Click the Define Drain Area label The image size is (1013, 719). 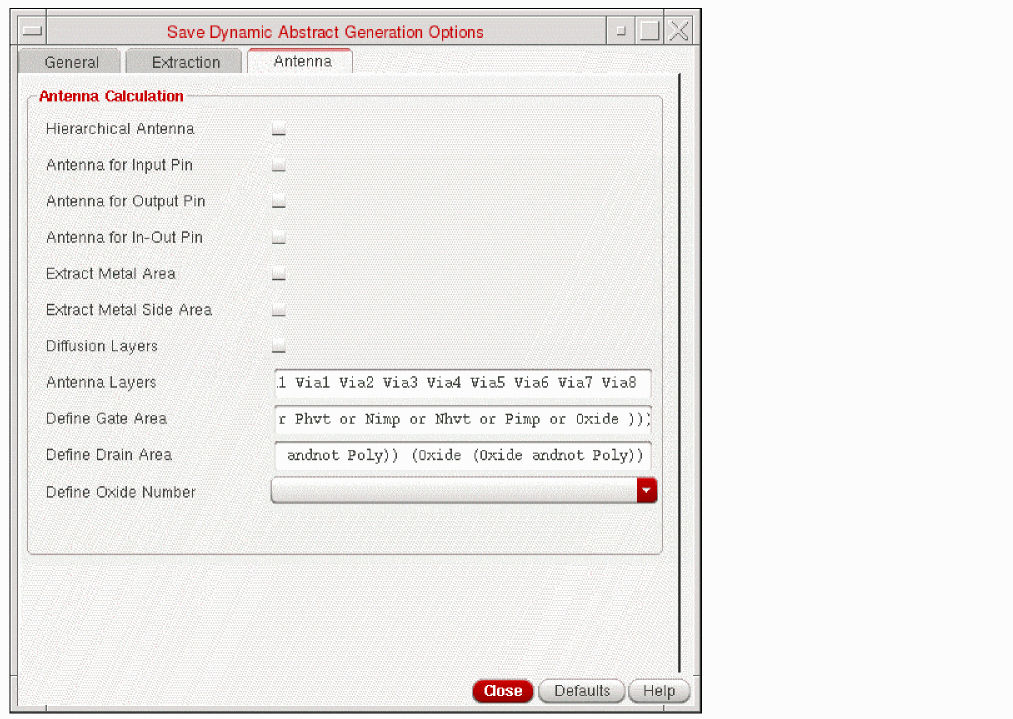(109, 455)
